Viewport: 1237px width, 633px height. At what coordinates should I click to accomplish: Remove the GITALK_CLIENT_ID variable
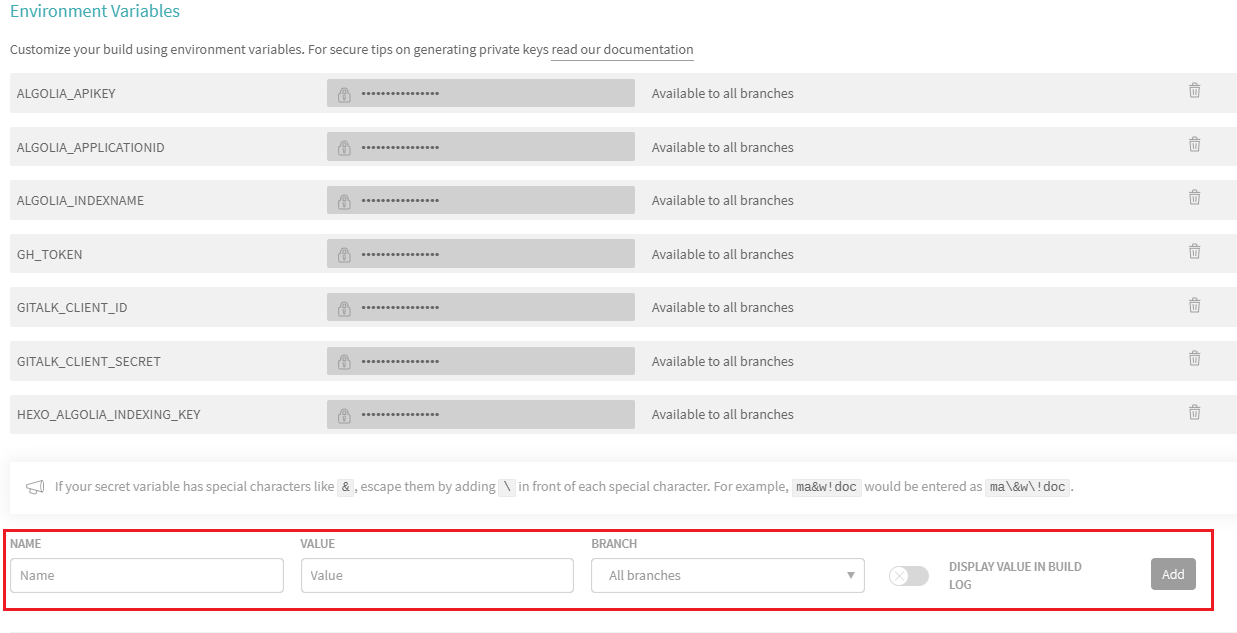click(1194, 305)
